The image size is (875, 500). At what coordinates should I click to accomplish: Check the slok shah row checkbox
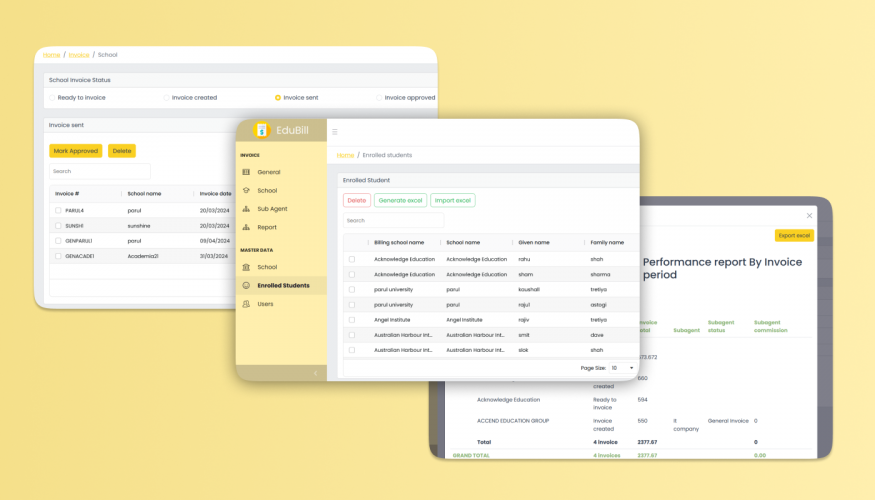click(352, 350)
